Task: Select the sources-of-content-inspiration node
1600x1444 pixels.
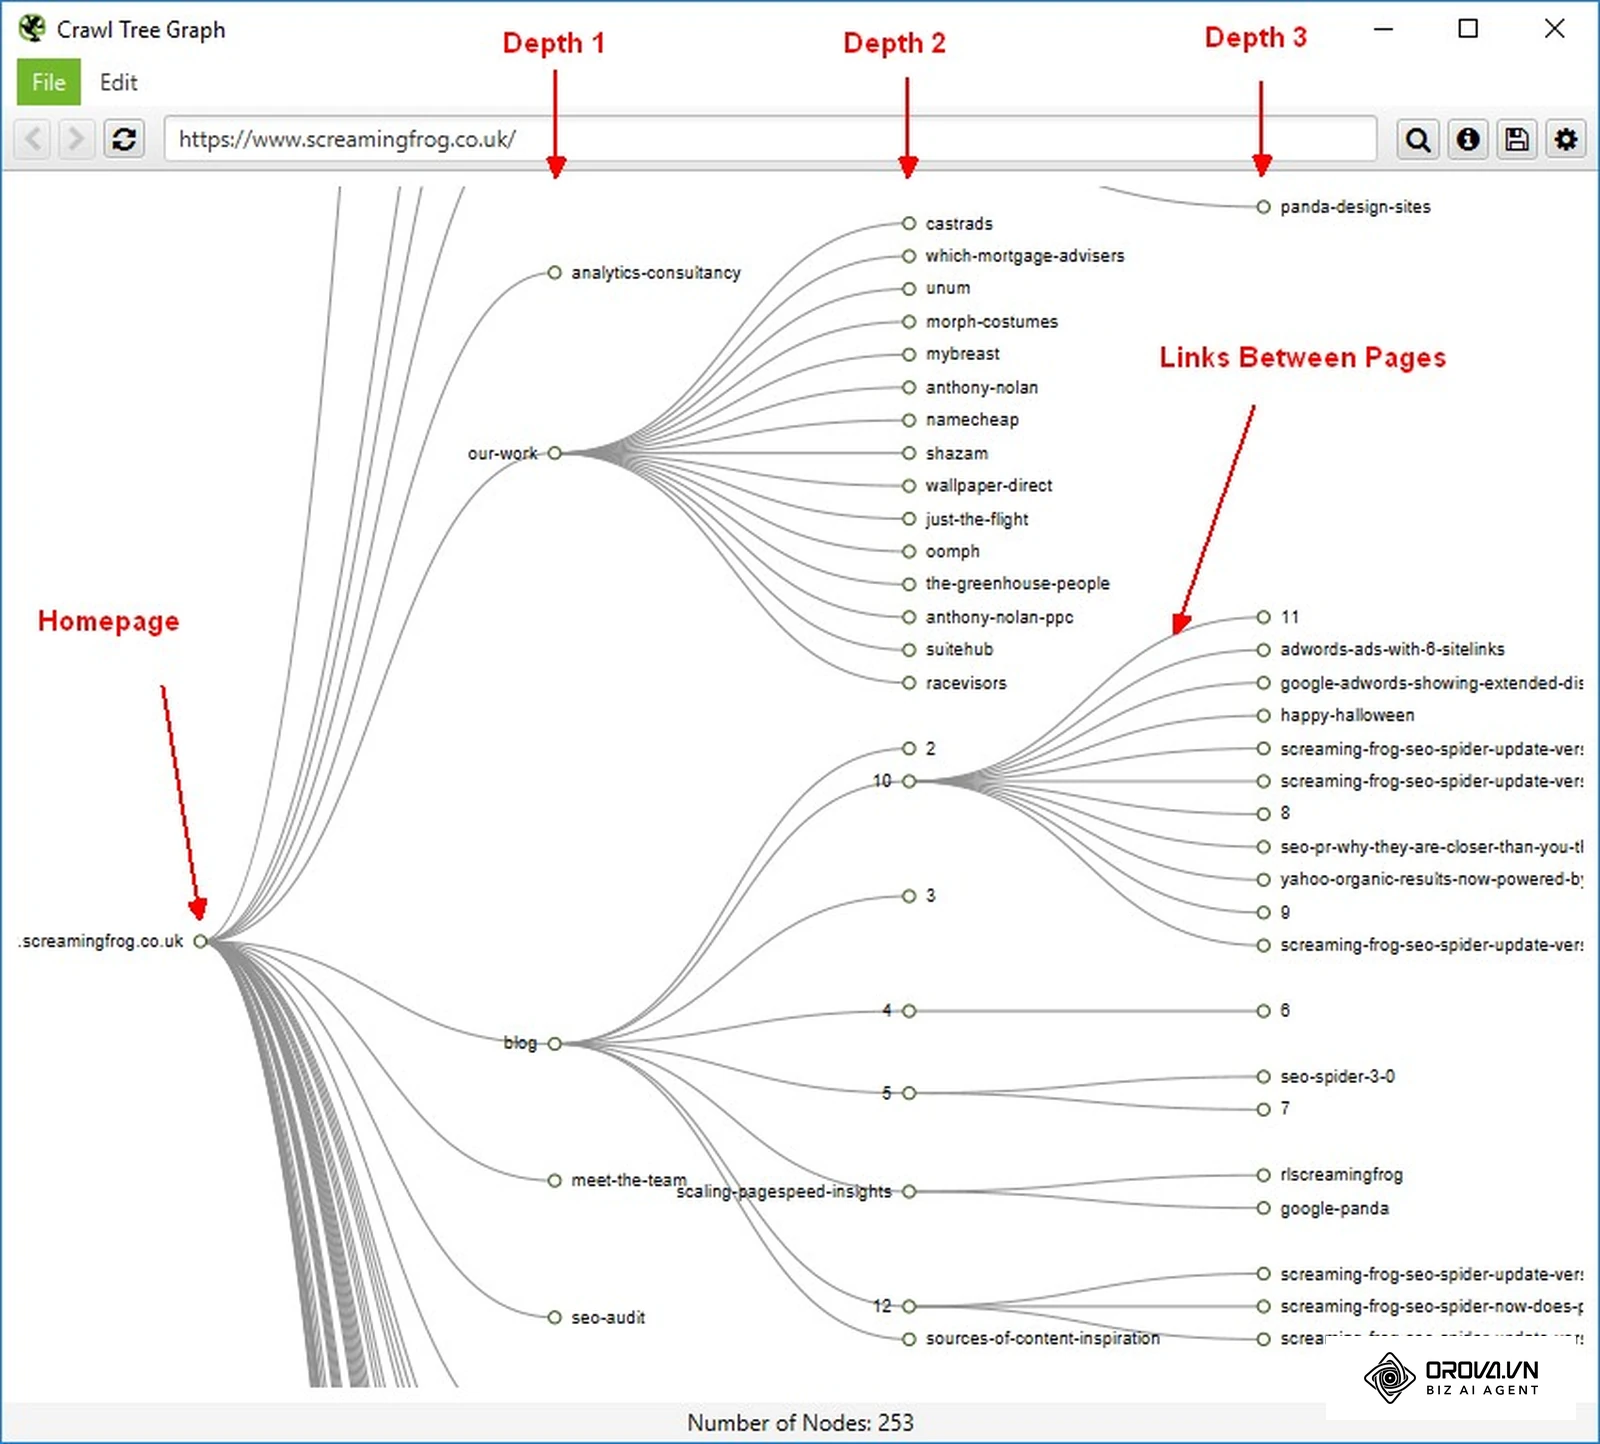Action: (x=909, y=1339)
